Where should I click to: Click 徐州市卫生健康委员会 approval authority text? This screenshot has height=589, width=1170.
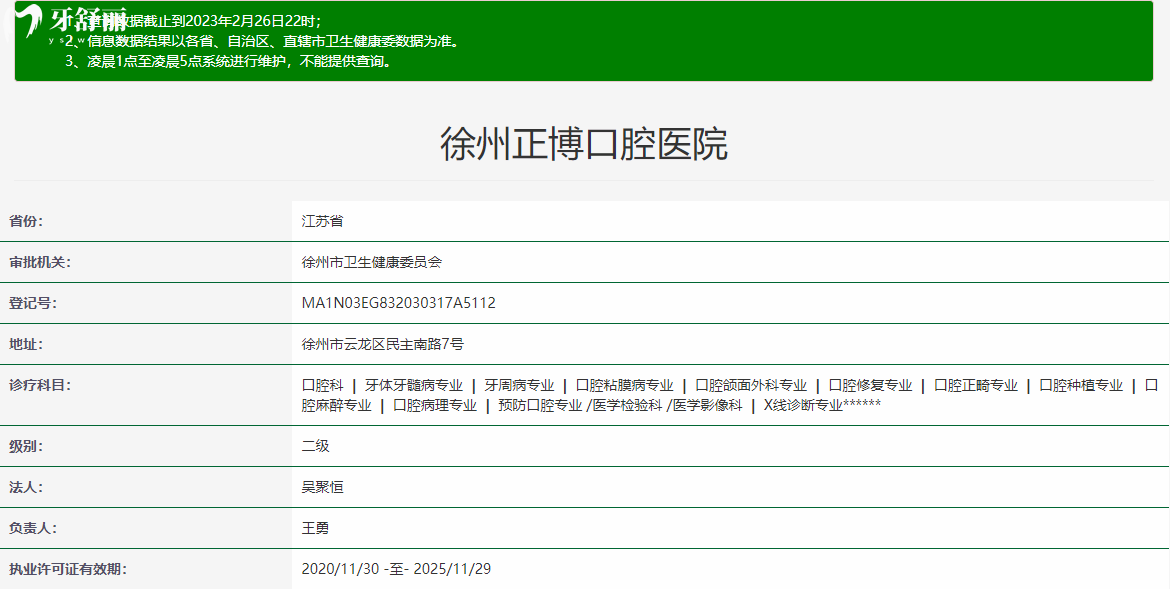(x=371, y=262)
